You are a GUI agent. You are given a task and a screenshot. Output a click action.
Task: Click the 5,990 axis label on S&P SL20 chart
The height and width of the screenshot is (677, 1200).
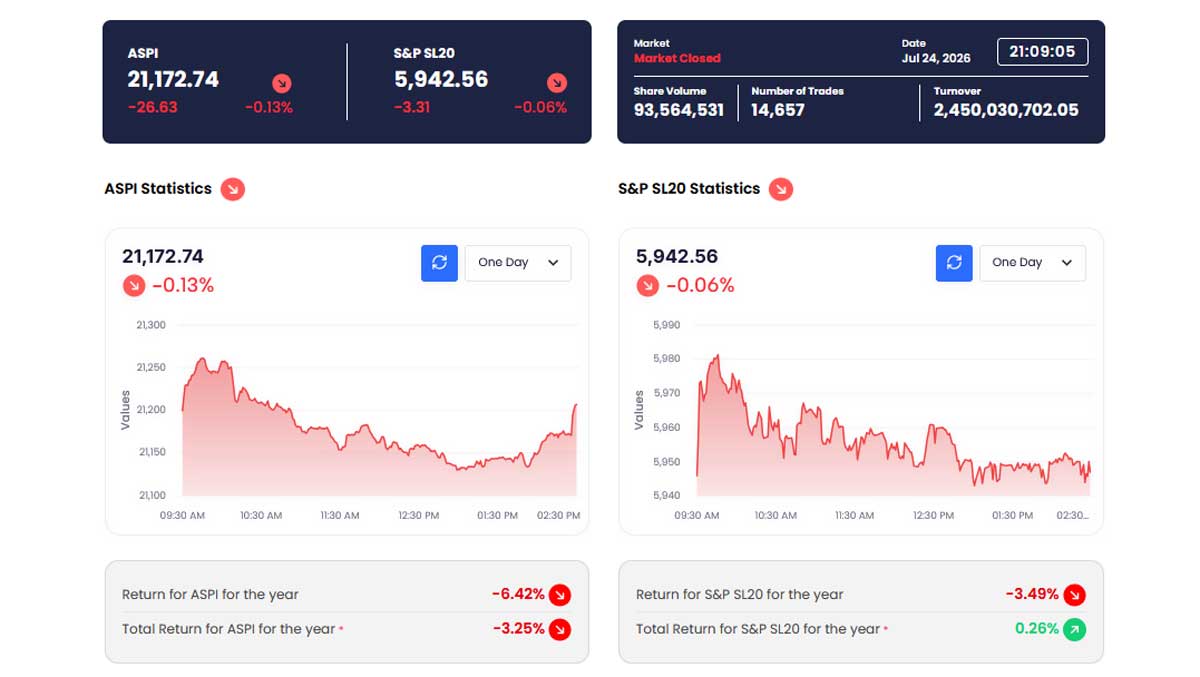666,325
